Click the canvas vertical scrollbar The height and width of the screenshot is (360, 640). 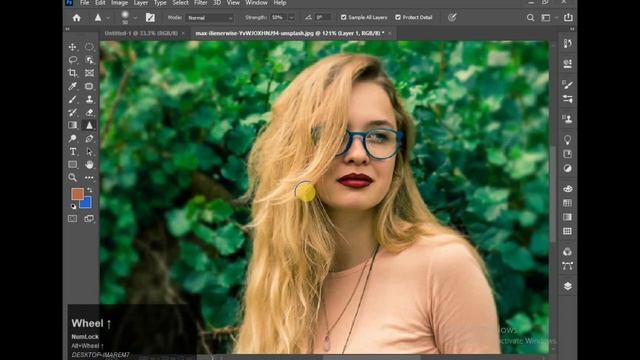tap(553, 194)
